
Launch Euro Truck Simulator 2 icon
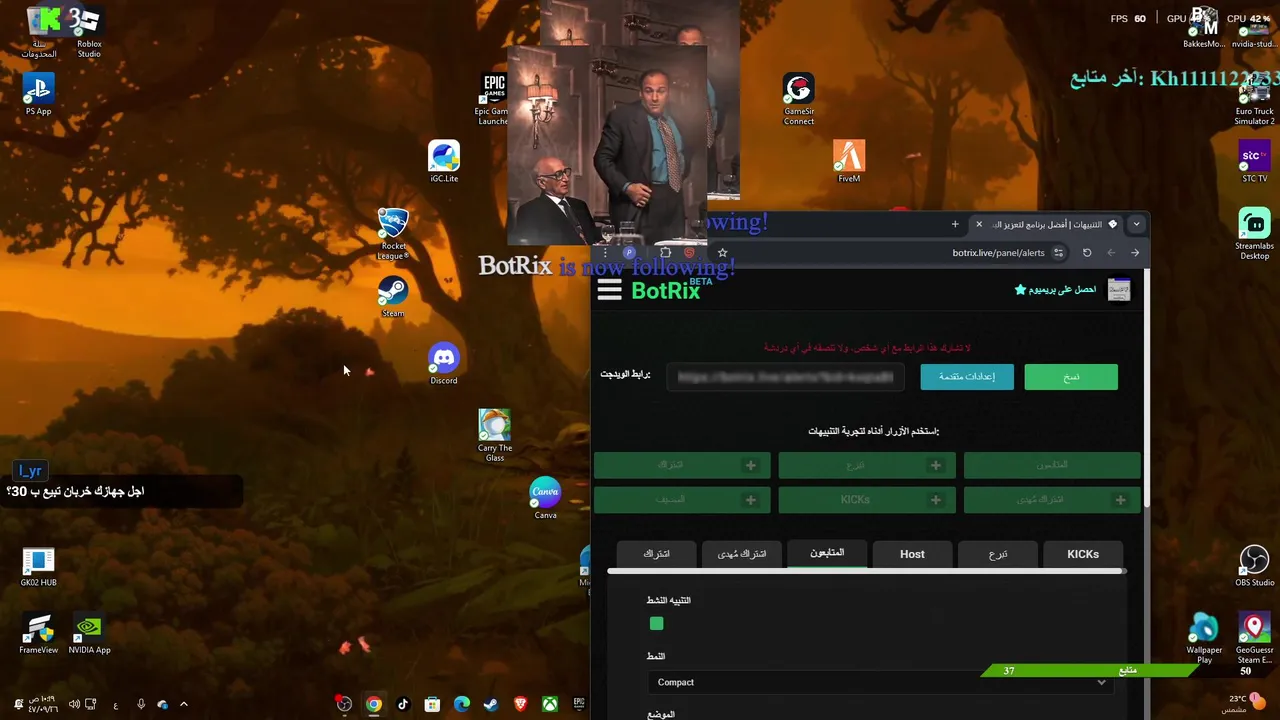pos(1254,100)
